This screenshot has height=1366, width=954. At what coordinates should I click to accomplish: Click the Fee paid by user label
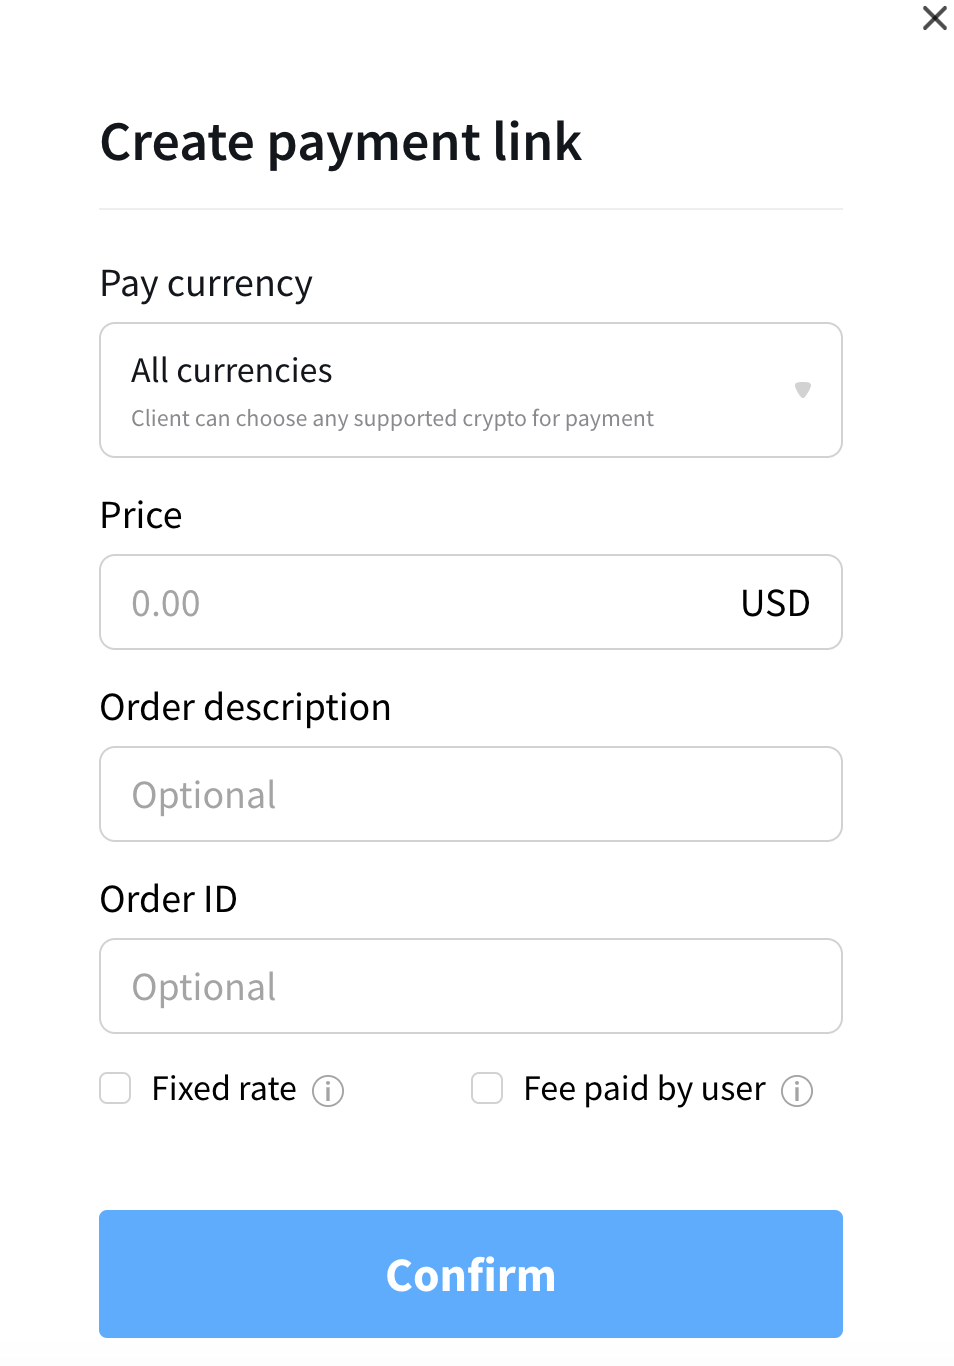pos(645,1089)
